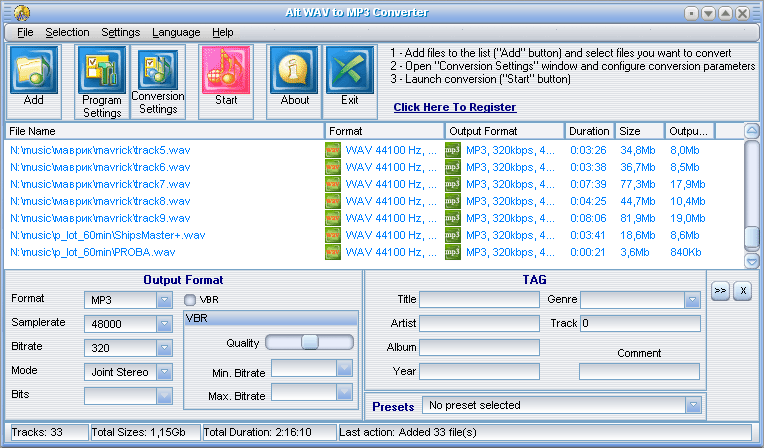Select the PROBA.wav file row
The height and width of the screenshot is (448, 764).
[374, 252]
